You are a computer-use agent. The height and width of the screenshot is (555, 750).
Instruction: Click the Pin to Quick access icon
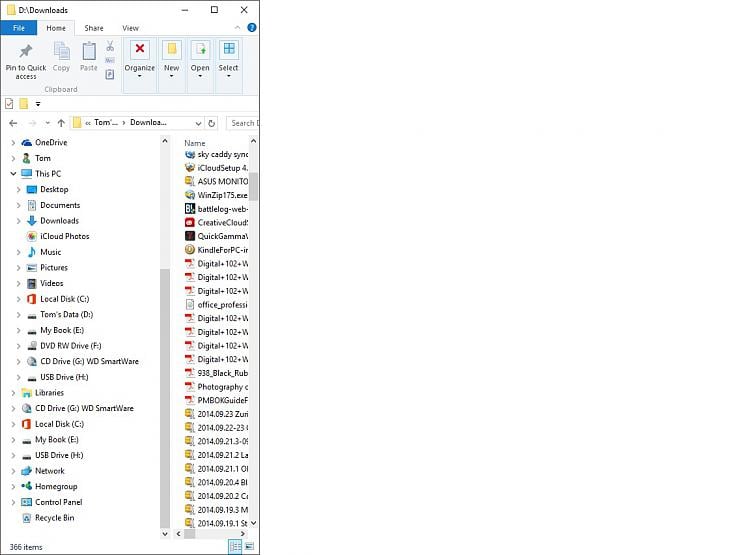tap(26, 51)
